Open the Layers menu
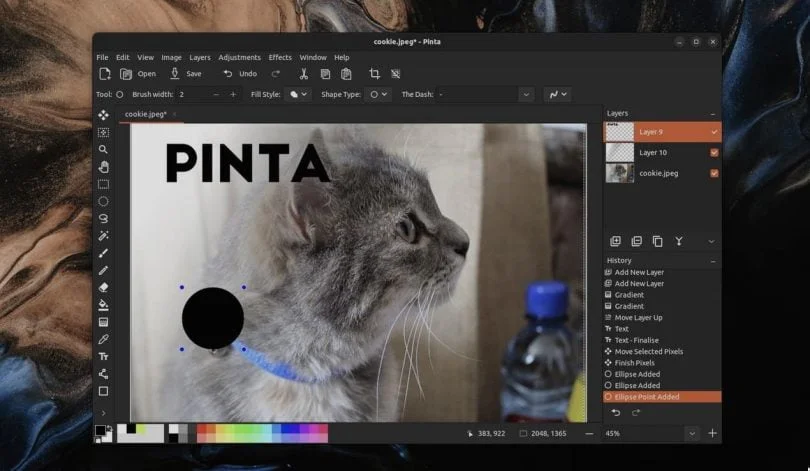Image resolution: width=810 pixels, height=471 pixels. 199,57
